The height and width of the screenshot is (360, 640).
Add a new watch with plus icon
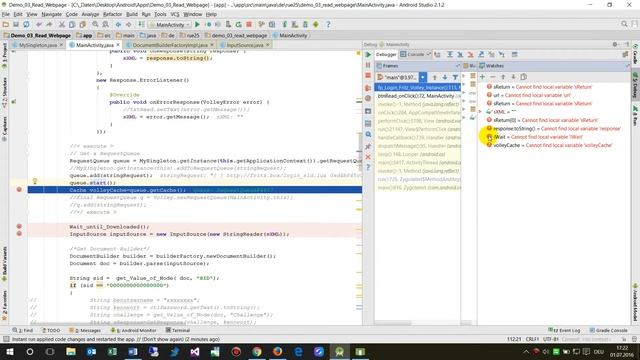coord(482,77)
